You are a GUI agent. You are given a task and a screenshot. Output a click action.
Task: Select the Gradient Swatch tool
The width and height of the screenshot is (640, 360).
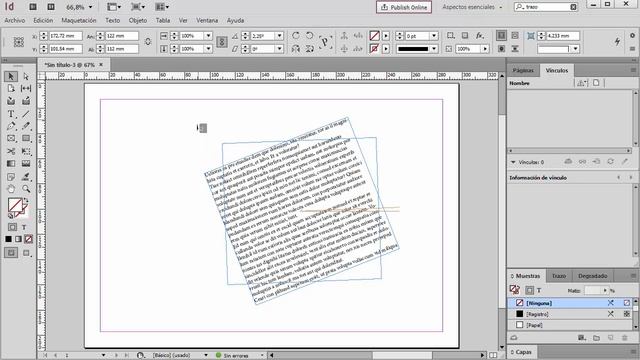[x=11, y=164]
